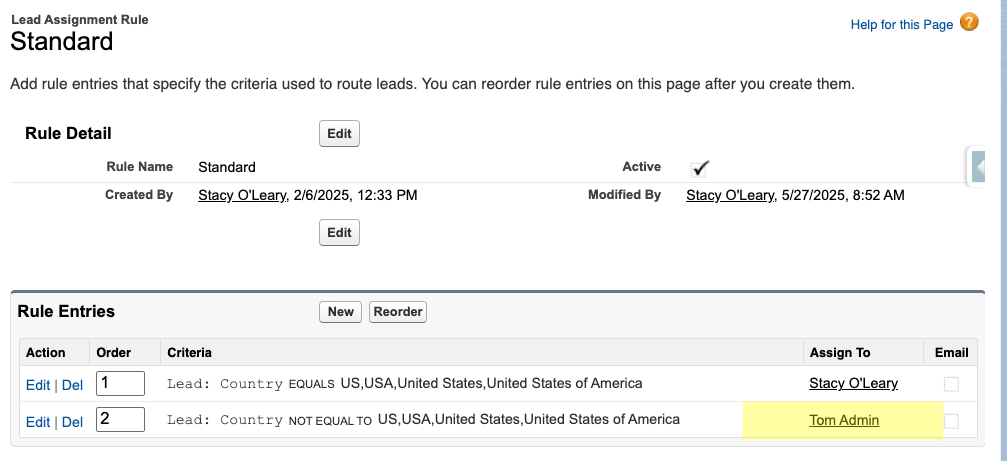Expand the collapsed side panel arrow
The height and width of the screenshot is (461, 1007).
coord(980,165)
